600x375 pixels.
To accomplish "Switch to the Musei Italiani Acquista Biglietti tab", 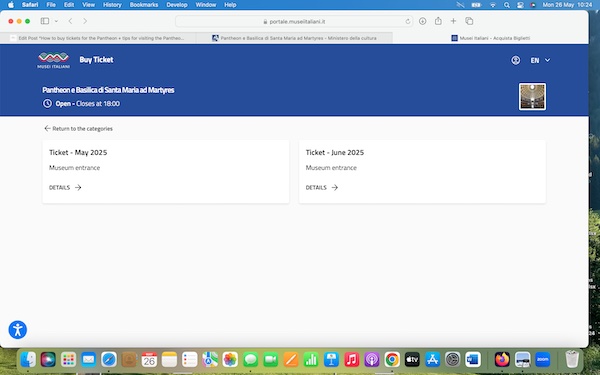I will click(x=491, y=38).
